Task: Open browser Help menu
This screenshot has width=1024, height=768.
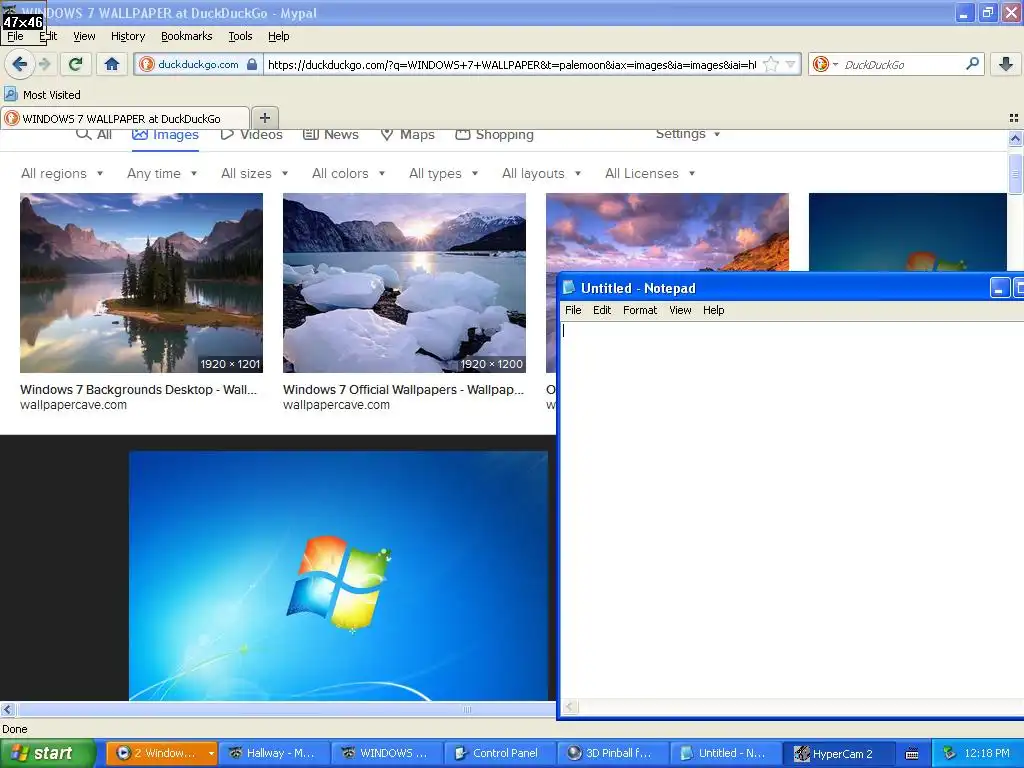Action: click(278, 36)
